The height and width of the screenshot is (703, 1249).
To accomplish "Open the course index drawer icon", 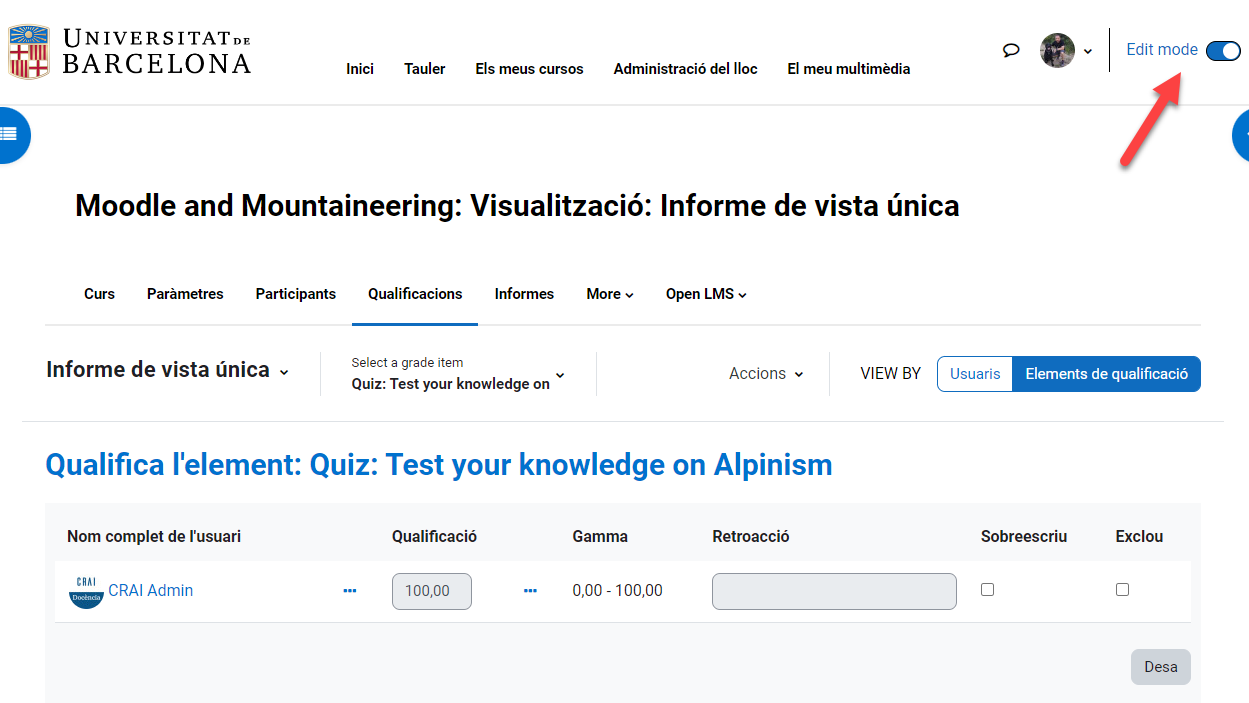I will (10, 134).
